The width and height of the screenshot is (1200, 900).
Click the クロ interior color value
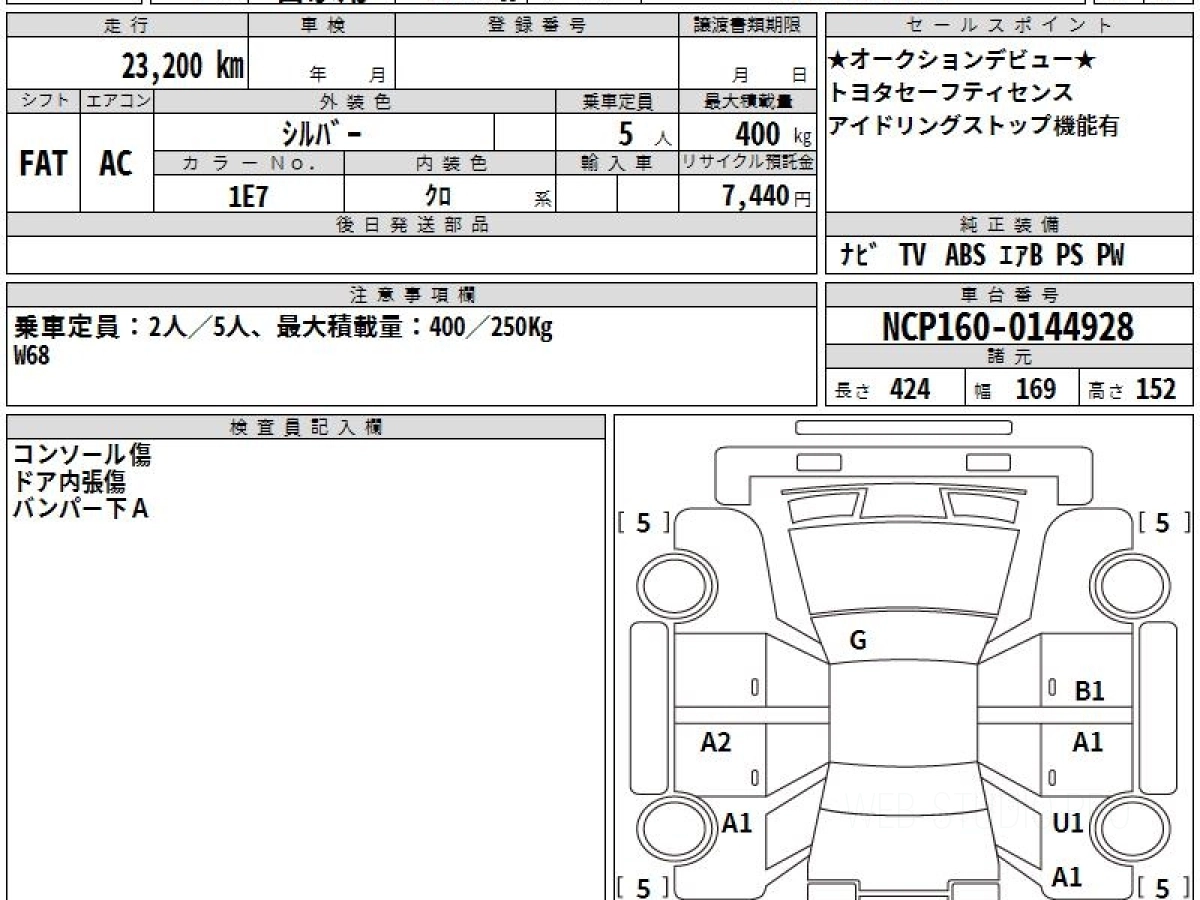coord(438,196)
